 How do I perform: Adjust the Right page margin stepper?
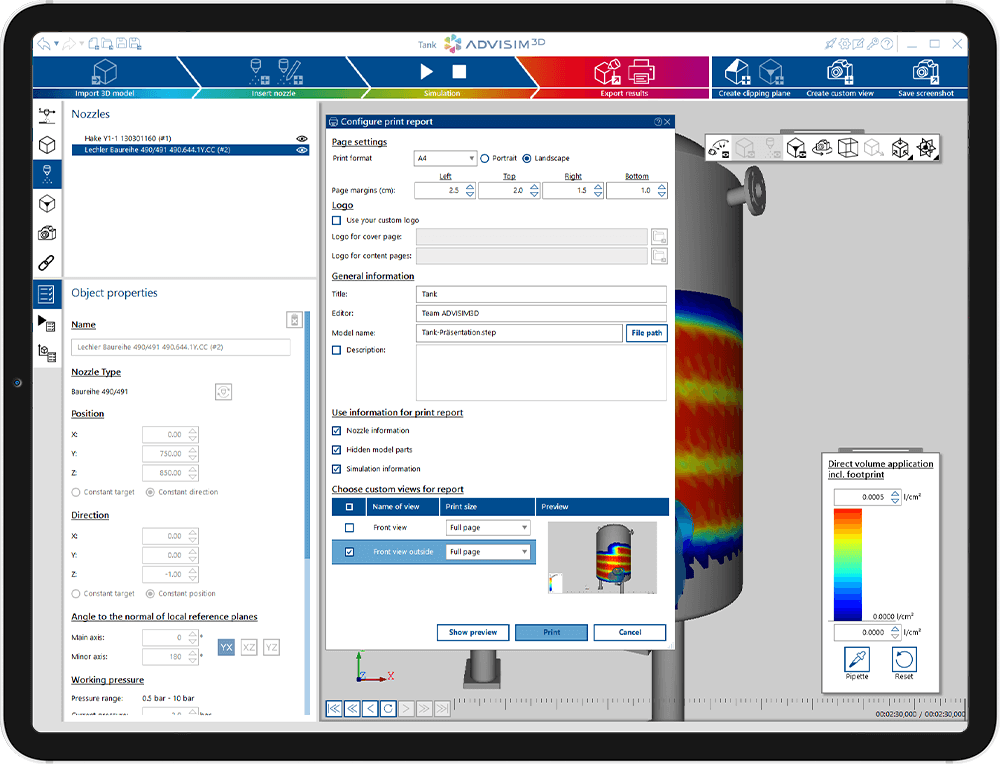pyautogui.click(x=598, y=190)
